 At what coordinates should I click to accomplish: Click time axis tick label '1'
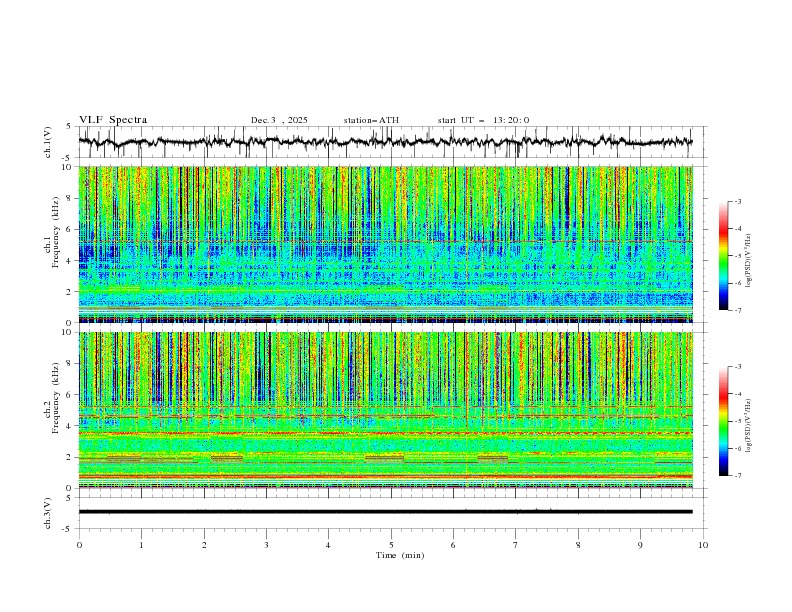click(x=141, y=545)
